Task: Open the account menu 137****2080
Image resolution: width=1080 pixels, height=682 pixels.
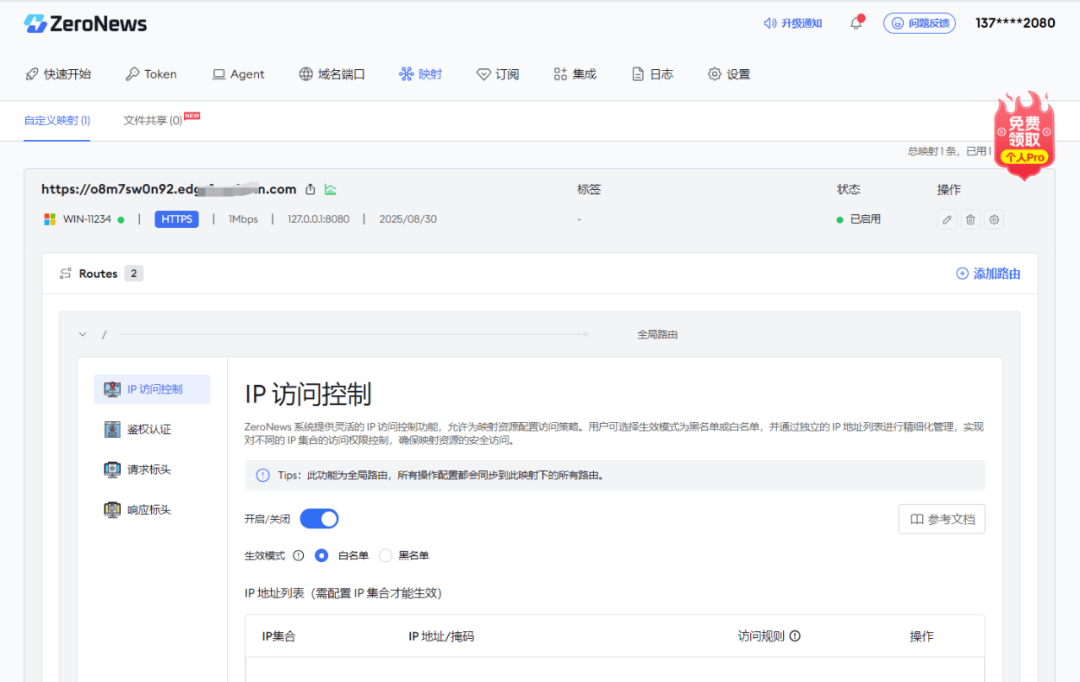Action: (x=1015, y=23)
